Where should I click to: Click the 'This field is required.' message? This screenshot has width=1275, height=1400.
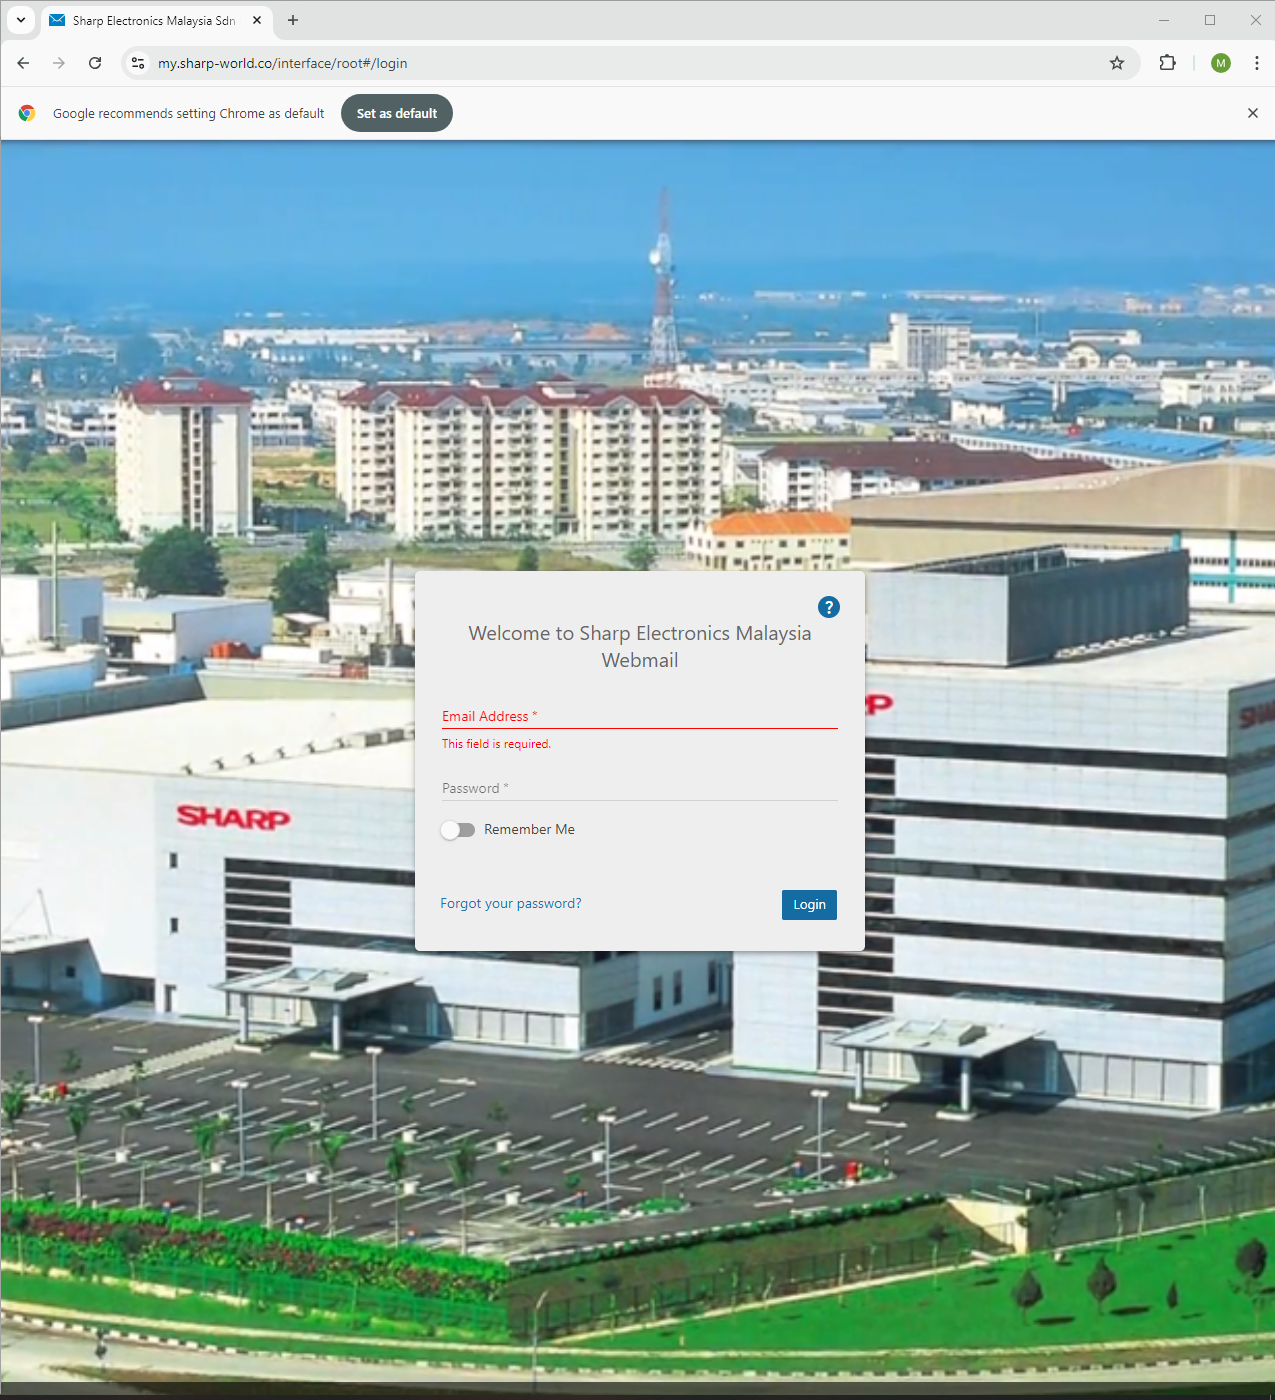click(x=496, y=744)
